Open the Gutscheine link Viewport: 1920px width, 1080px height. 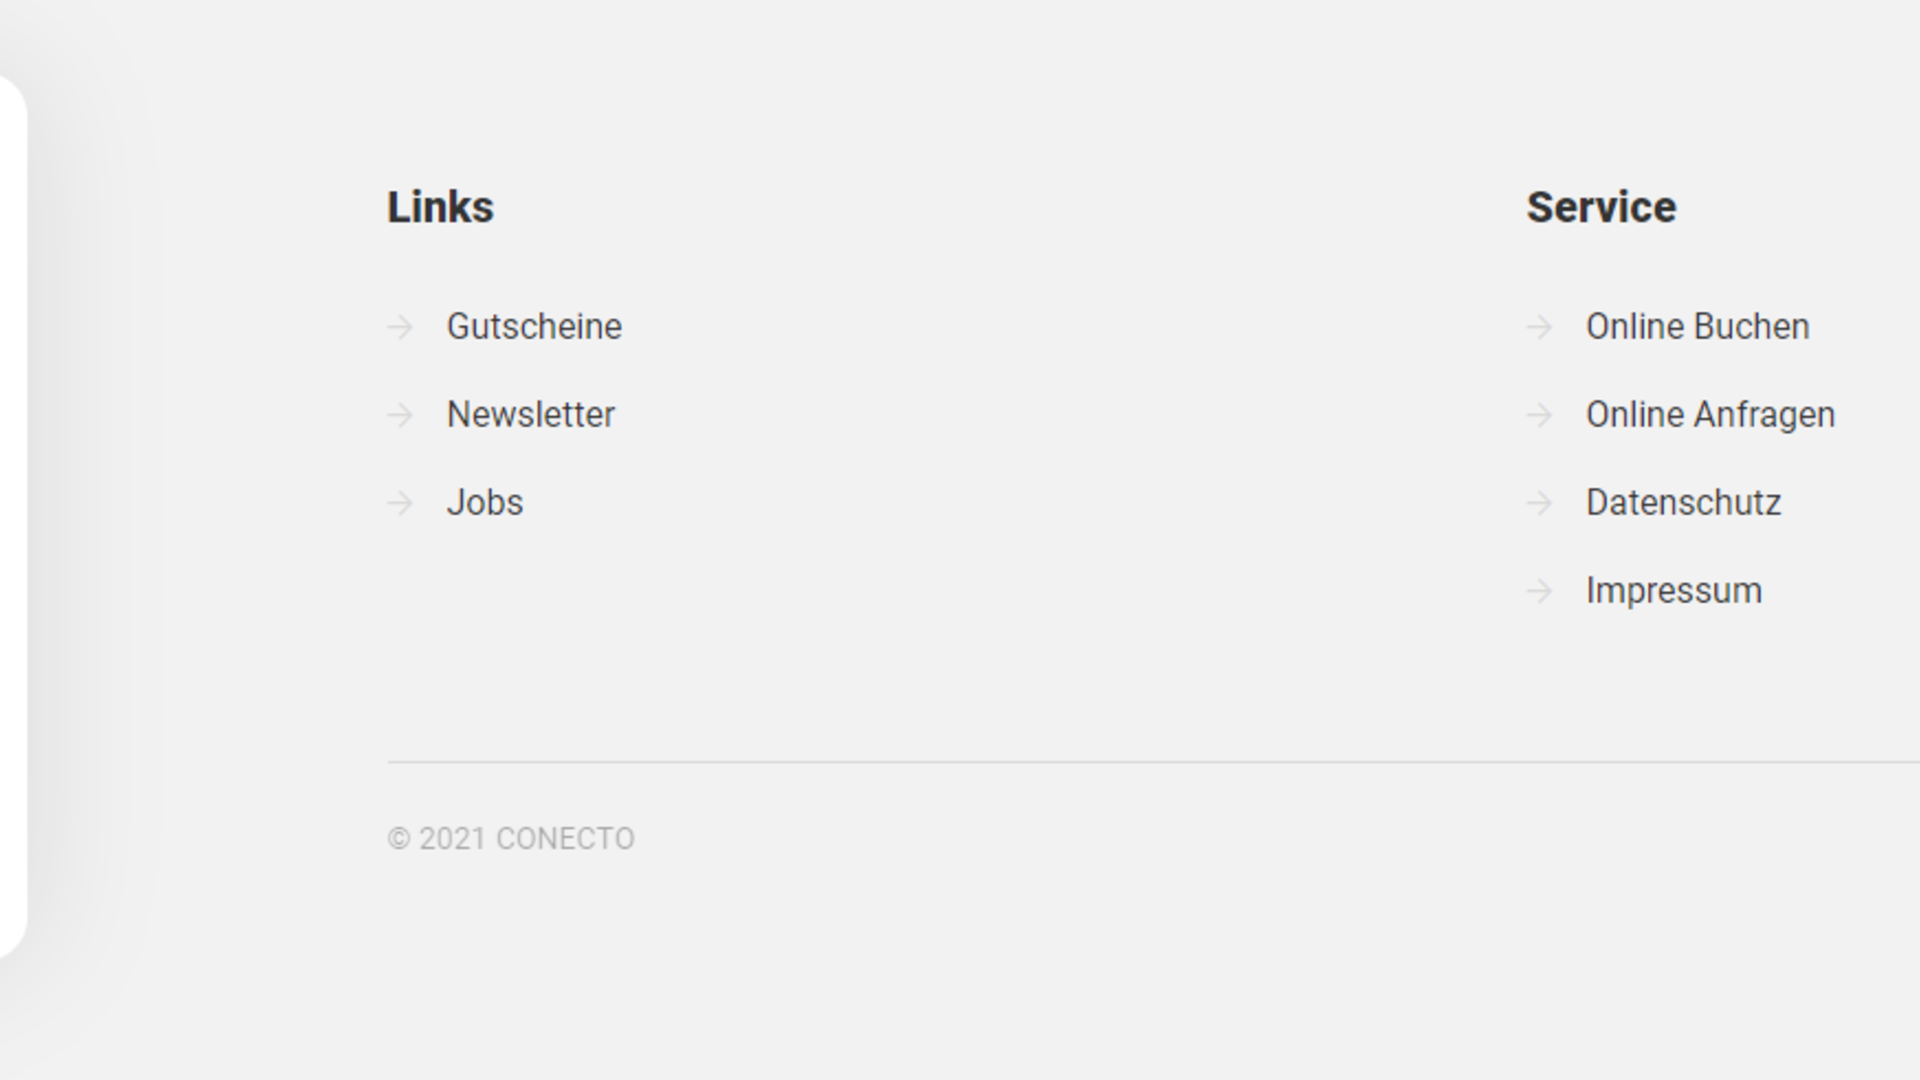click(534, 327)
